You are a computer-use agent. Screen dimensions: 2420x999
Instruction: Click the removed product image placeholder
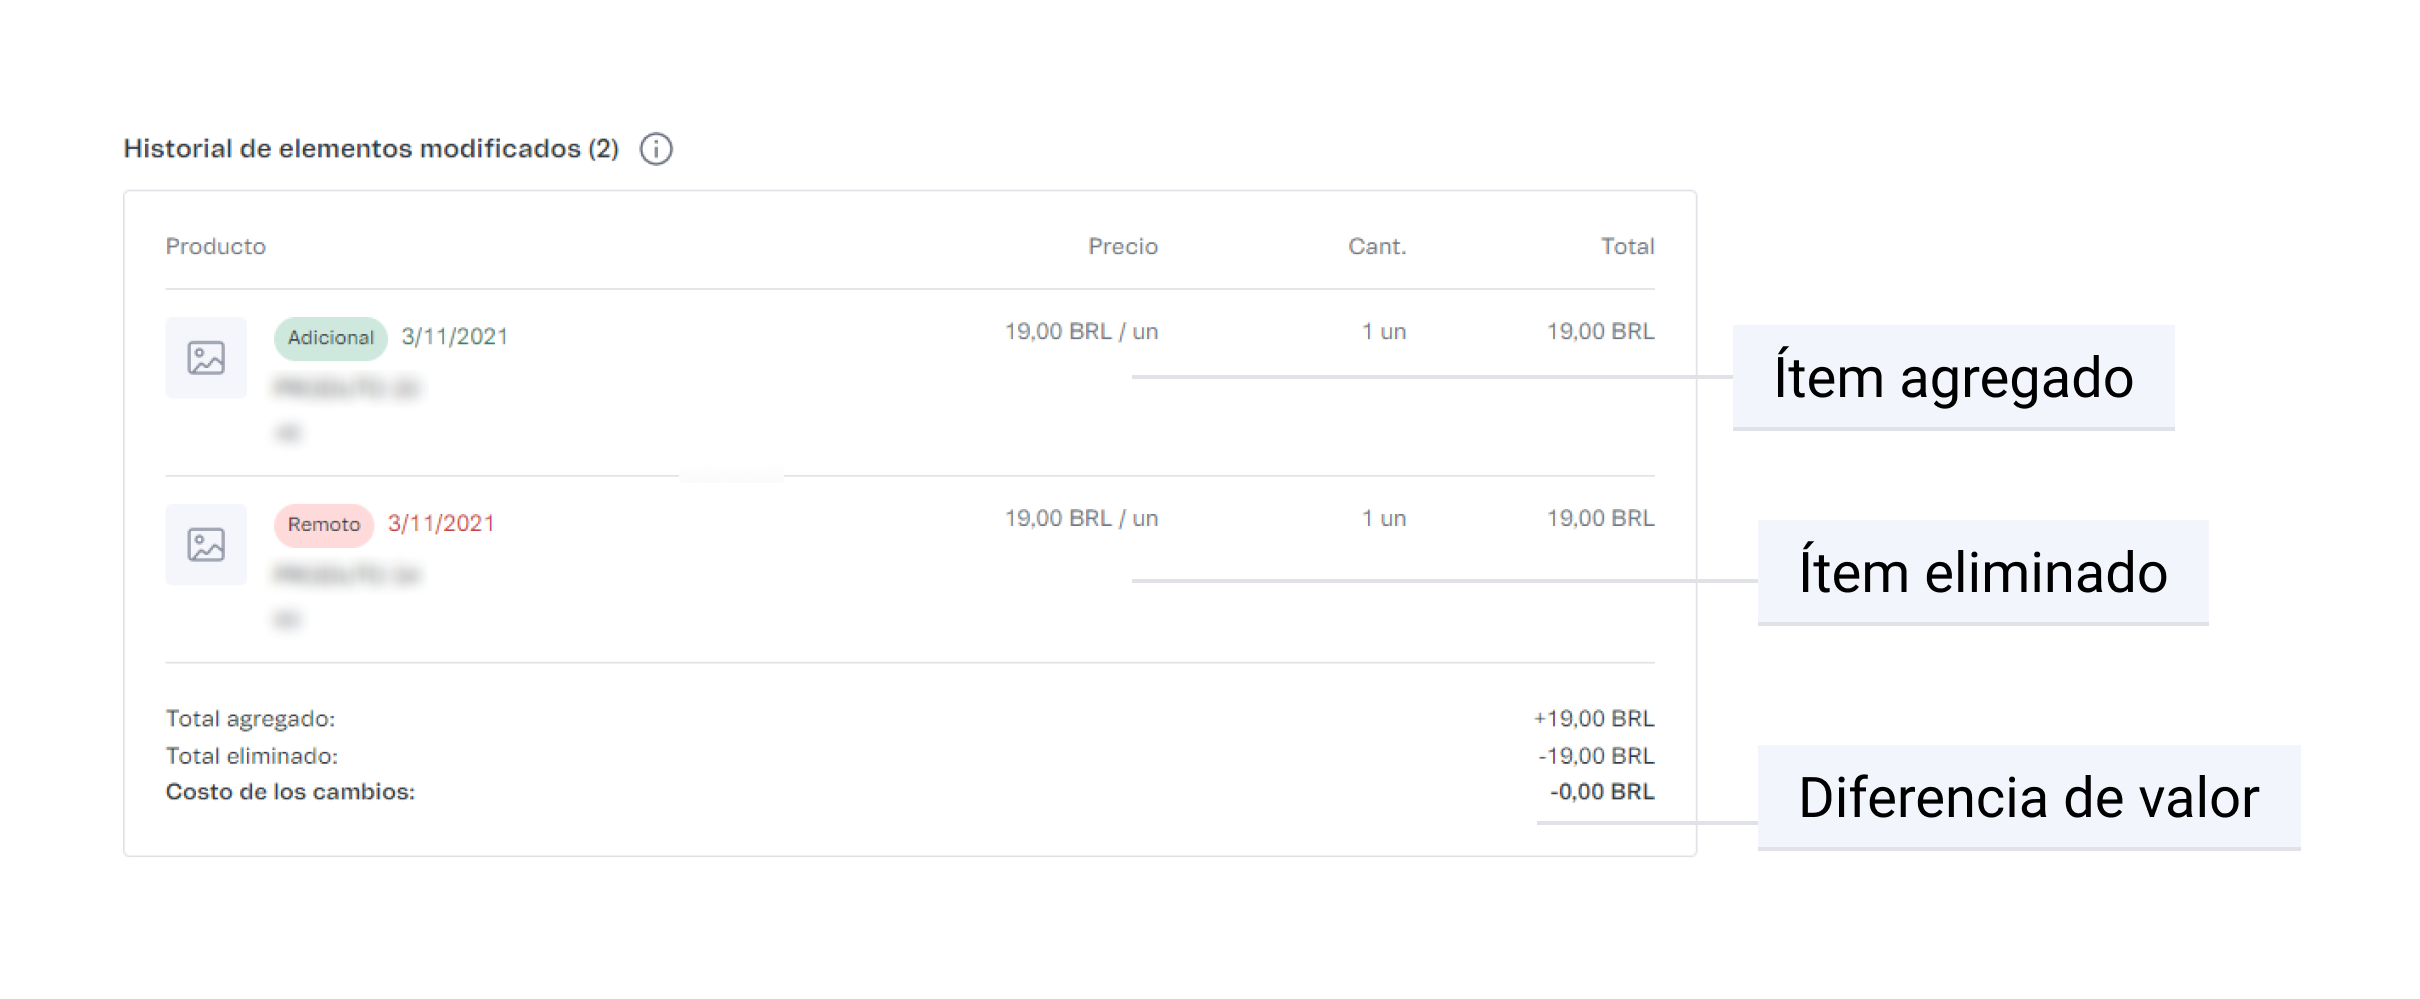(x=206, y=545)
